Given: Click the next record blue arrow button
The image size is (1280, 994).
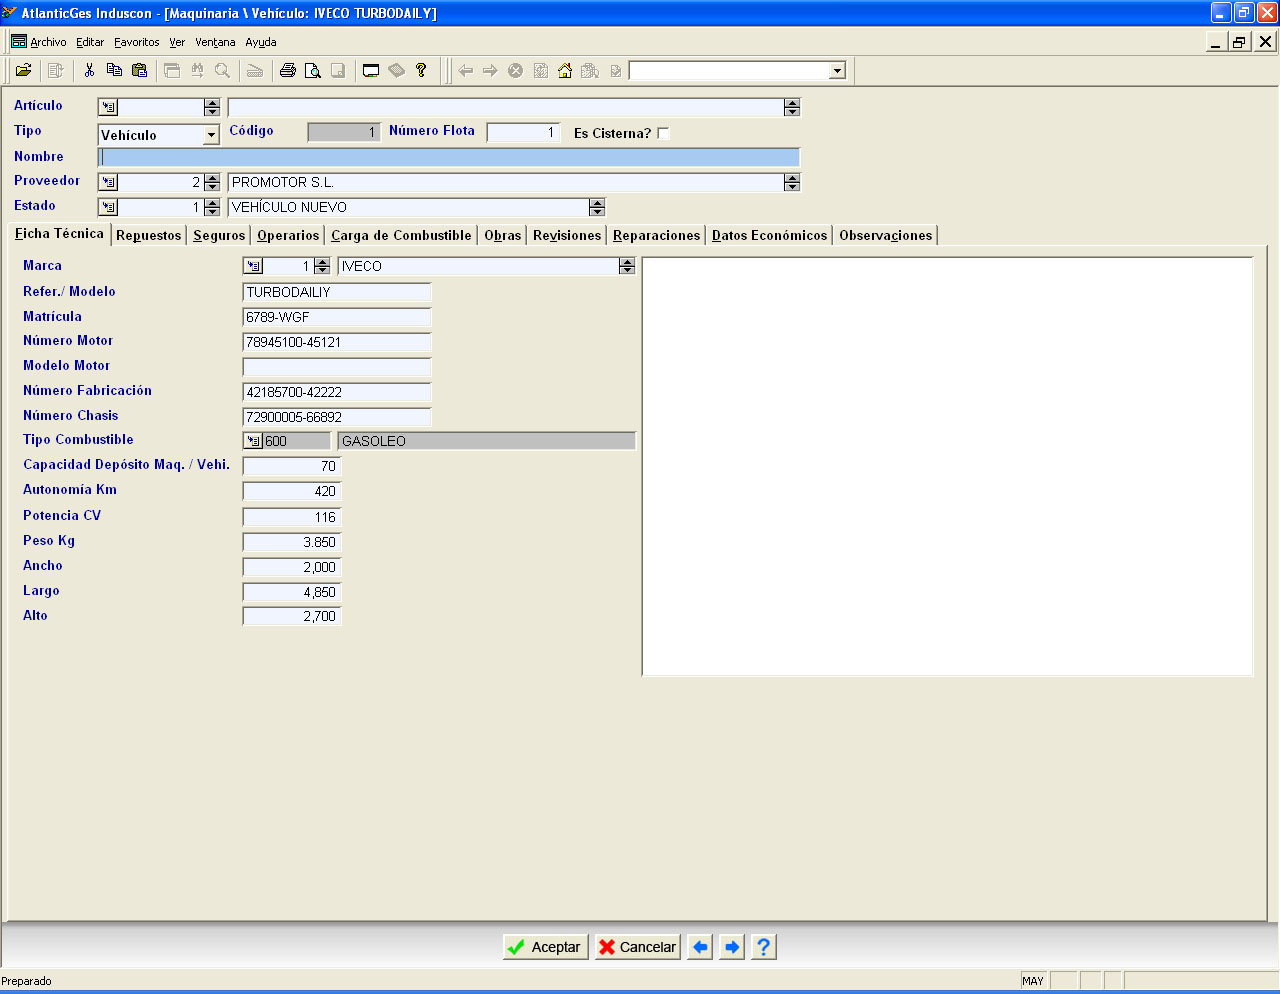Looking at the screenshot, I should coord(732,947).
